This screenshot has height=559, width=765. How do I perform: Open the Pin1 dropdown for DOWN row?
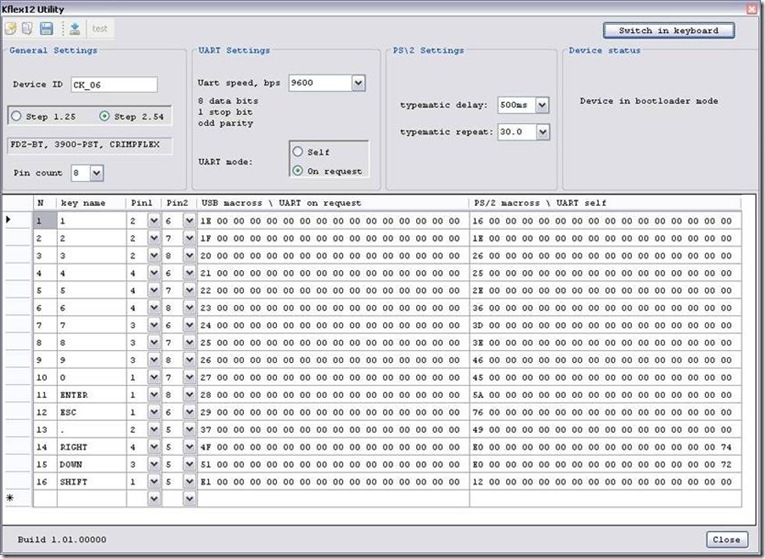[154, 464]
